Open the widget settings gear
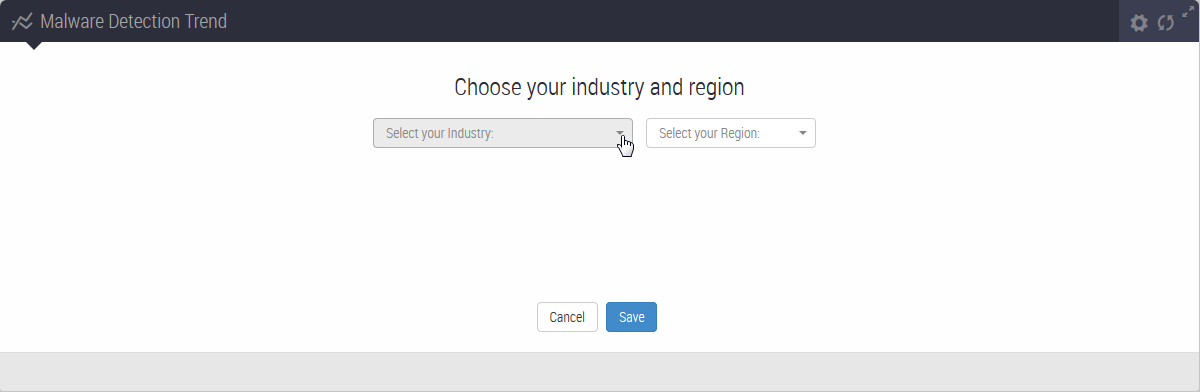This screenshot has width=1200, height=392. (1139, 23)
